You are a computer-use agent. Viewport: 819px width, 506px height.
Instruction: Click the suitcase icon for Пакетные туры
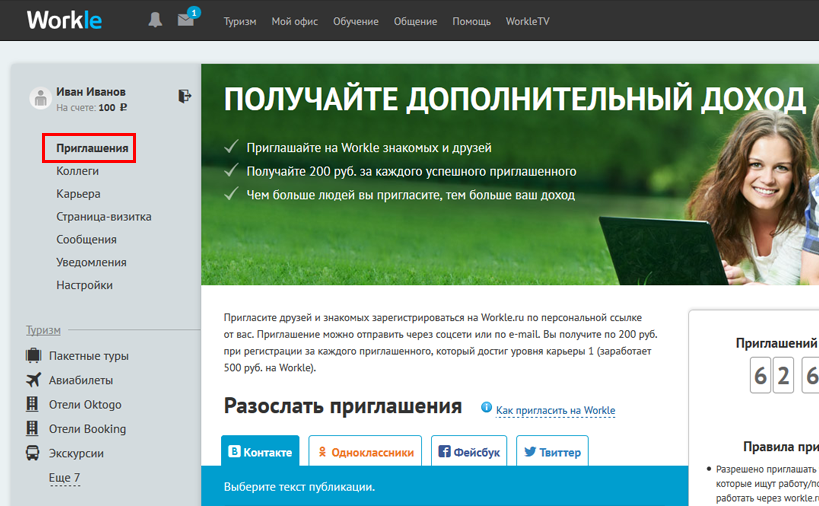(x=33, y=355)
